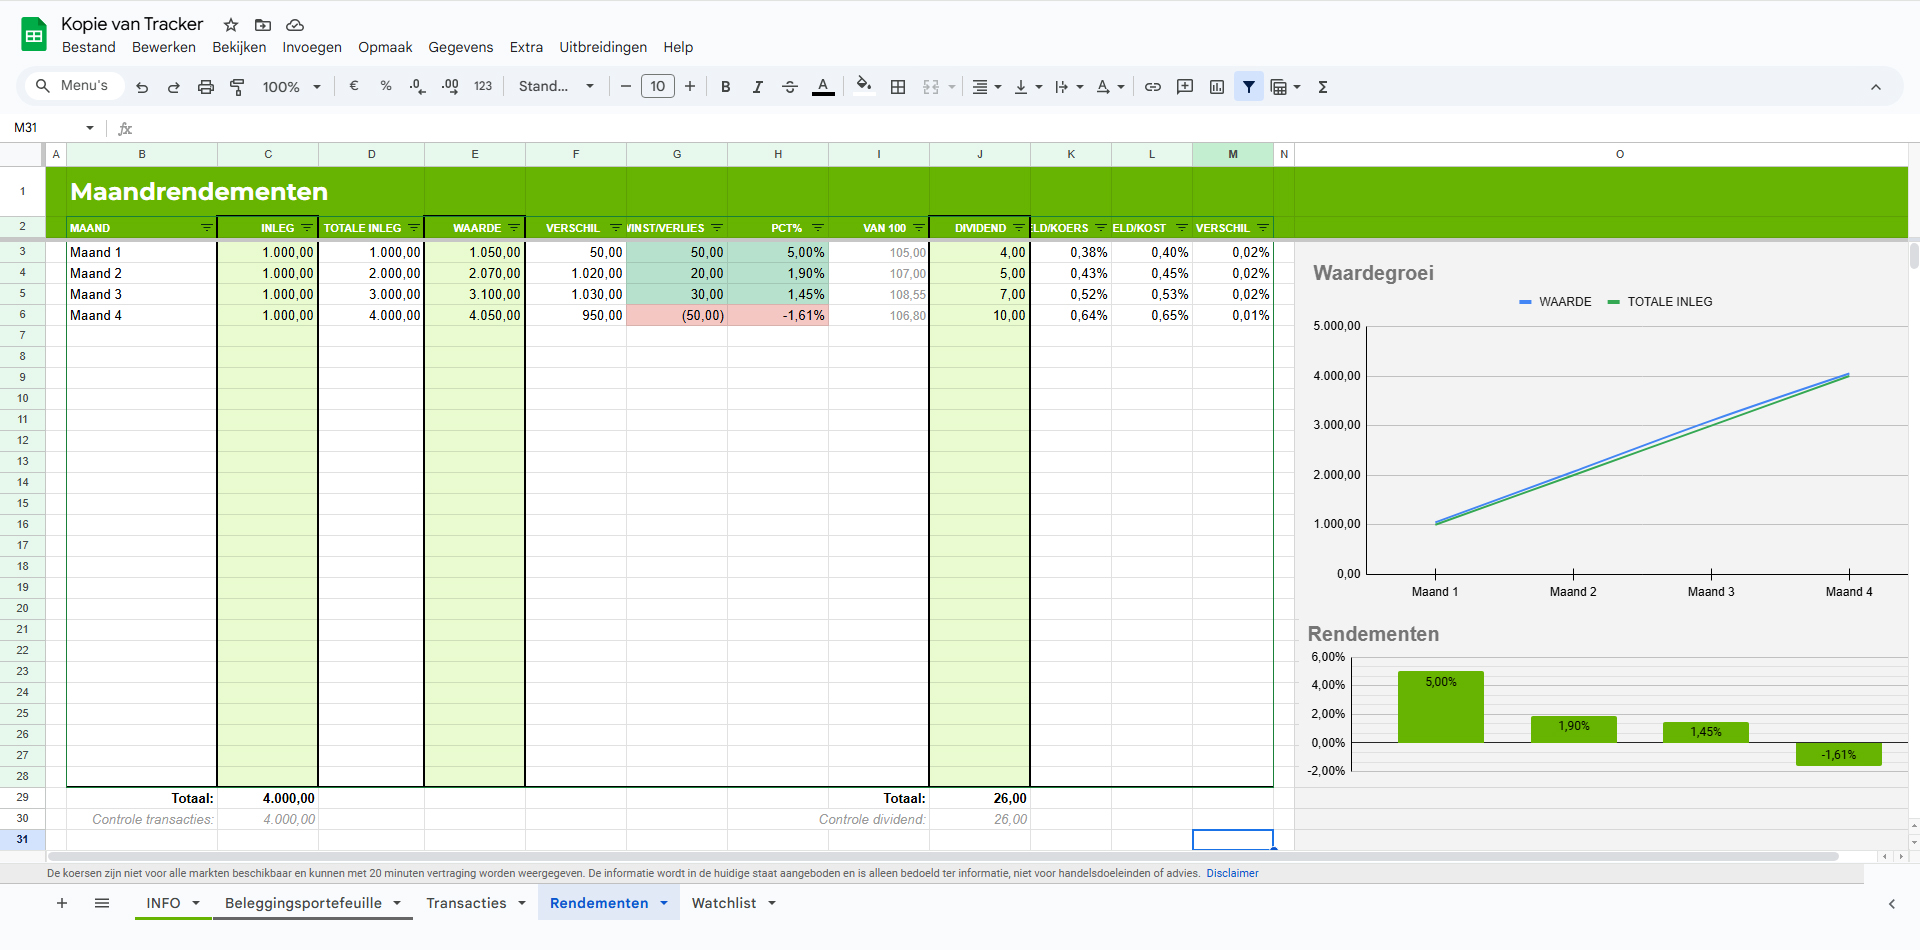Select the paint format roller icon
Image resolution: width=1920 pixels, height=950 pixels.
click(237, 87)
